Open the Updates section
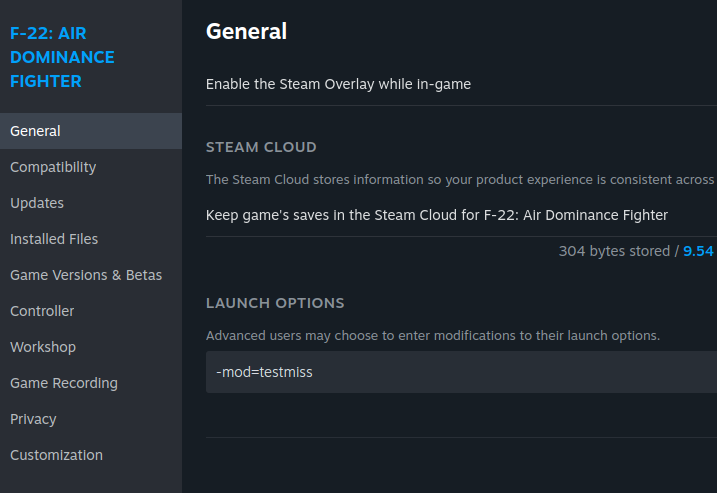717x493 pixels. coord(91,203)
